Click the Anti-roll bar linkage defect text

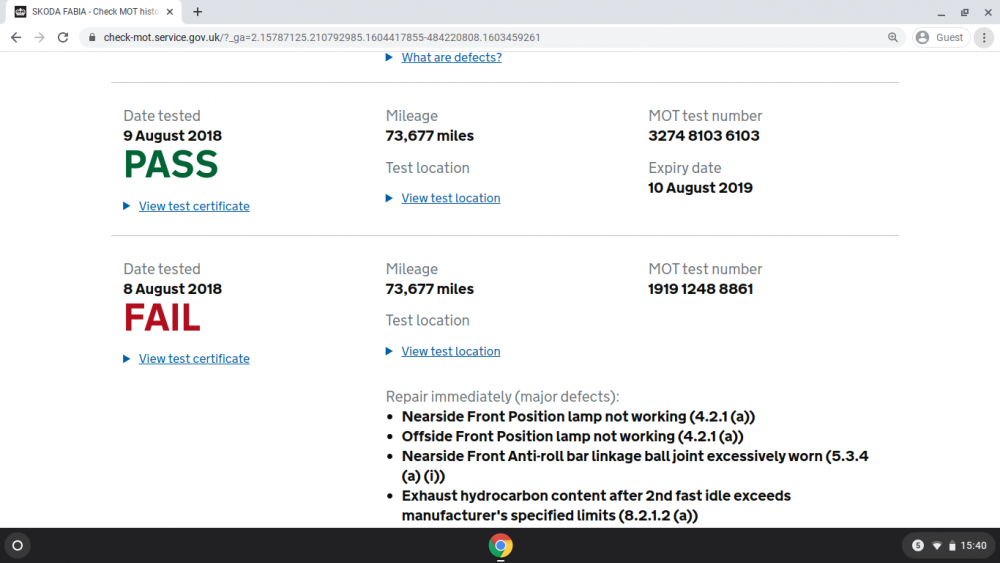pos(635,466)
